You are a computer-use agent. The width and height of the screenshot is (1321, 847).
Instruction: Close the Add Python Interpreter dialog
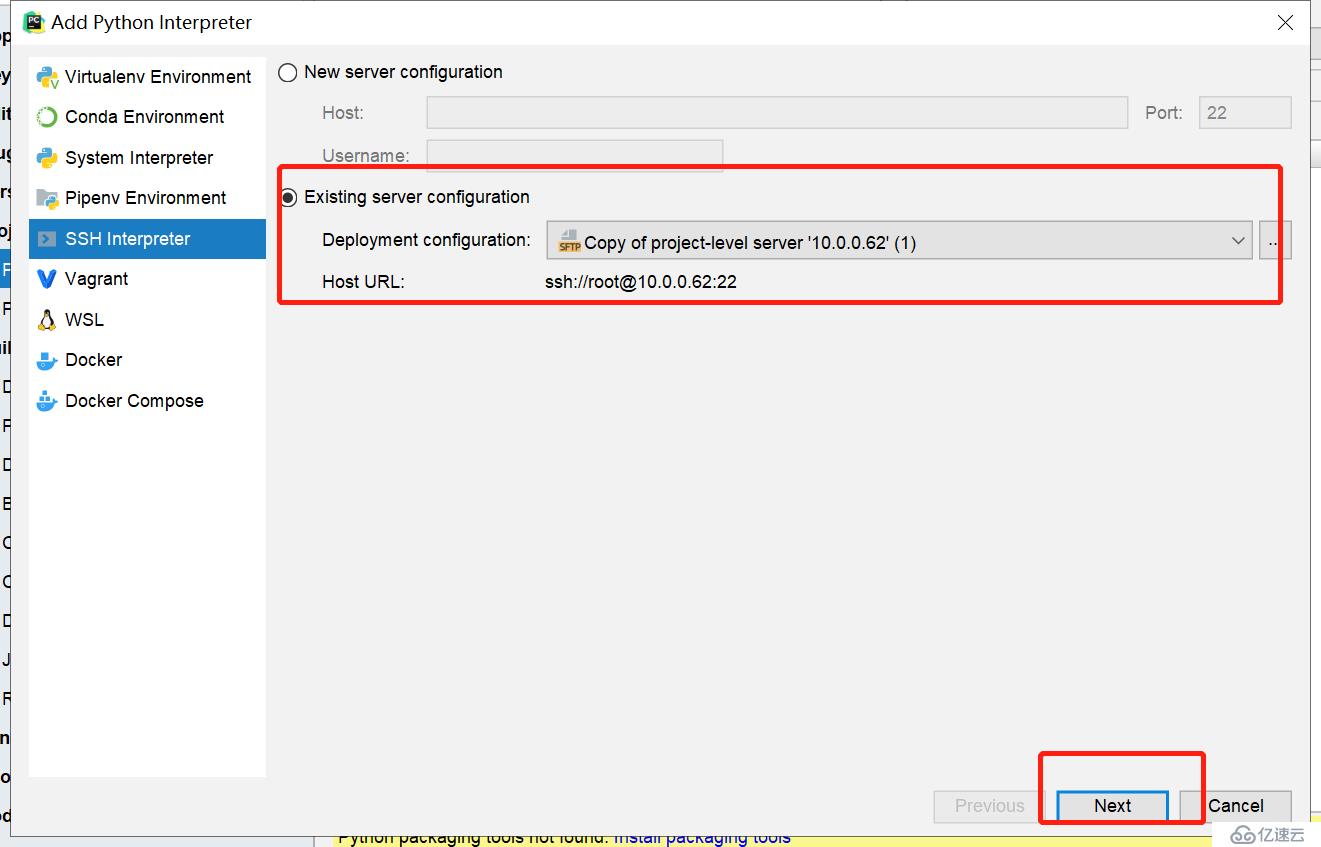coord(1285,22)
